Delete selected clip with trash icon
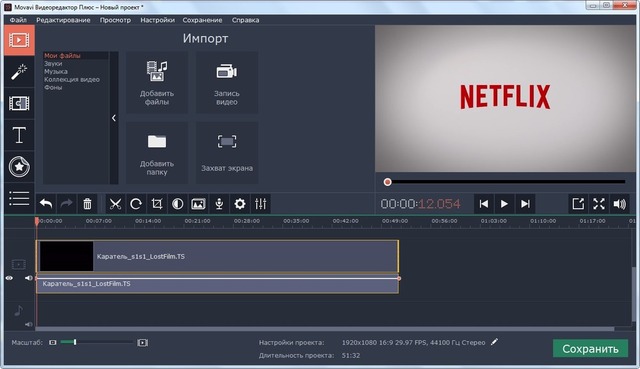The image size is (640, 369). coord(87,204)
